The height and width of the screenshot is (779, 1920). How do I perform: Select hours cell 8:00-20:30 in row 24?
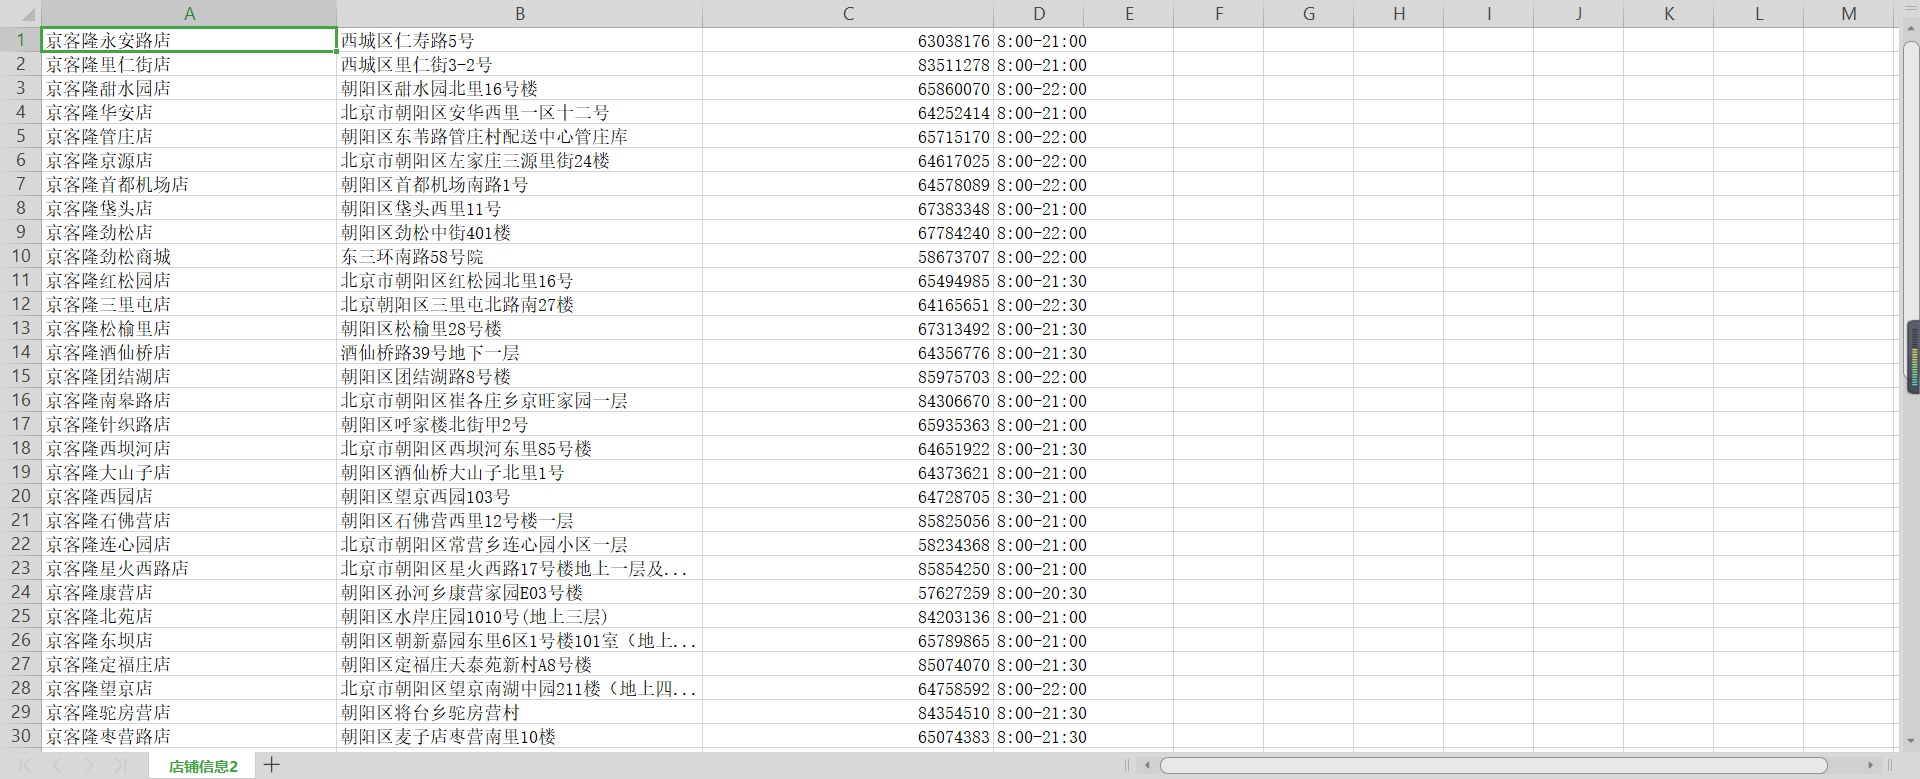[x=1039, y=592]
